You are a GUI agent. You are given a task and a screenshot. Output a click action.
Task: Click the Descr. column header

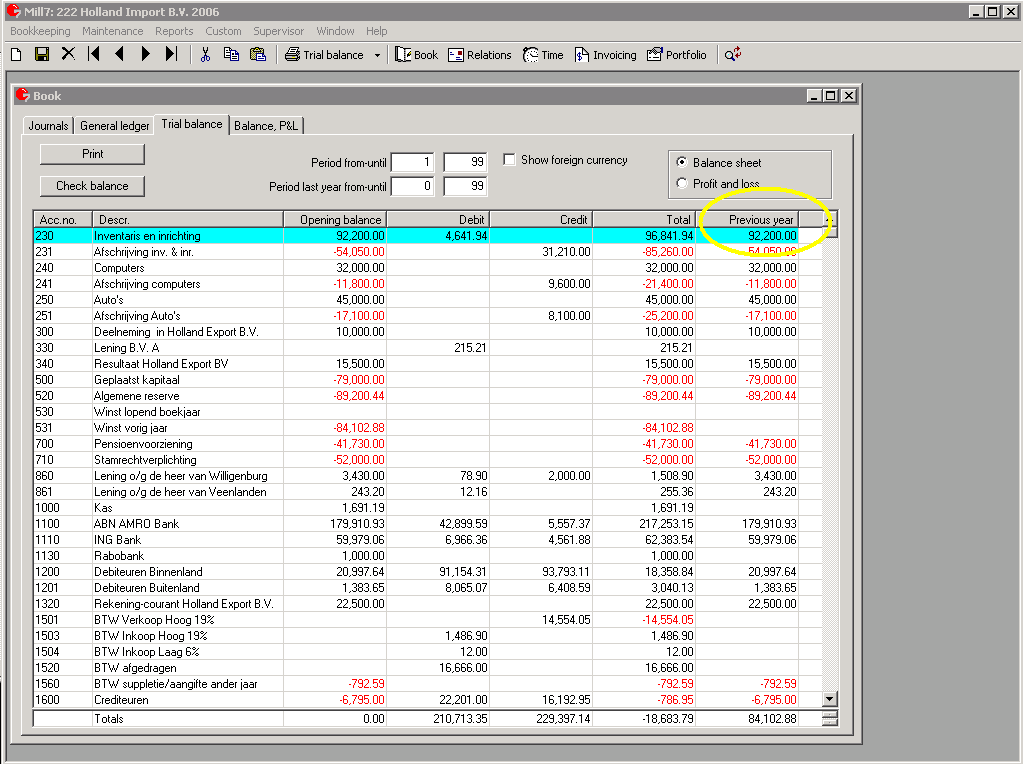point(188,220)
